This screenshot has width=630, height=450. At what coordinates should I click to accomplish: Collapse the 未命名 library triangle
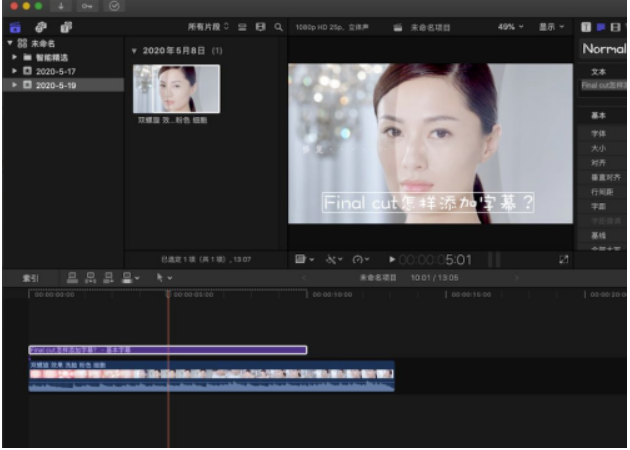pyautogui.click(x=10, y=43)
